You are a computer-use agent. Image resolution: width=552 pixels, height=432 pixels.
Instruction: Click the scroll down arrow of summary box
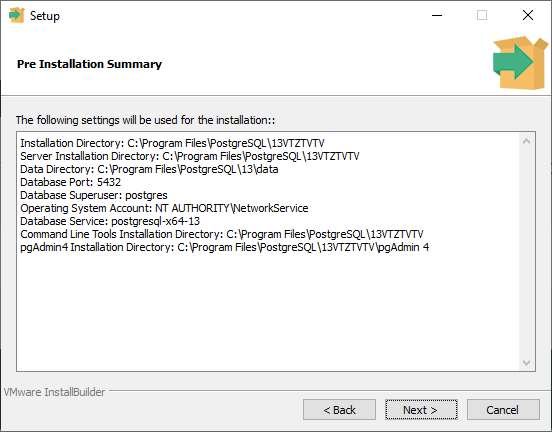(526, 363)
